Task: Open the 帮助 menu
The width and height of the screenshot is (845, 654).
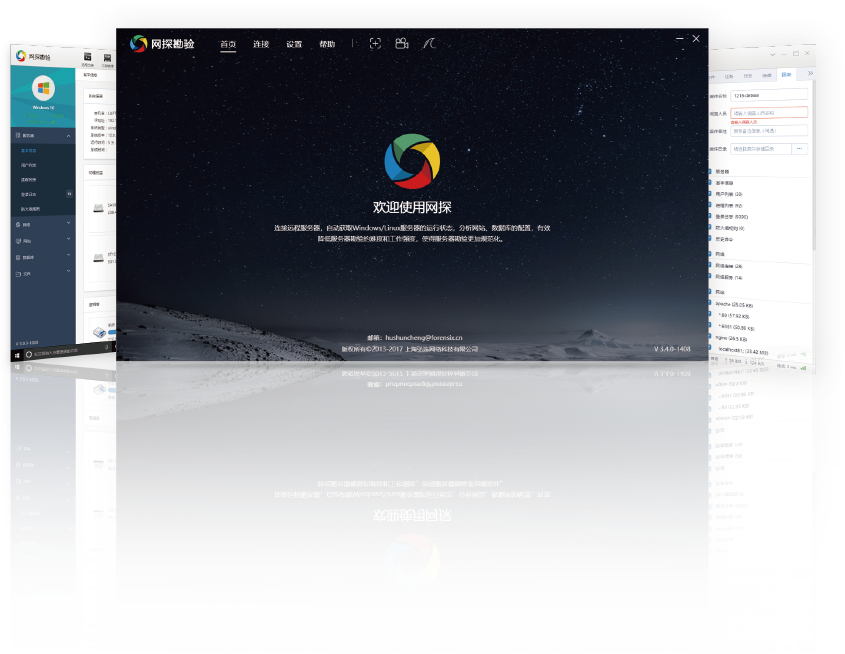Action: click(327, 44)
